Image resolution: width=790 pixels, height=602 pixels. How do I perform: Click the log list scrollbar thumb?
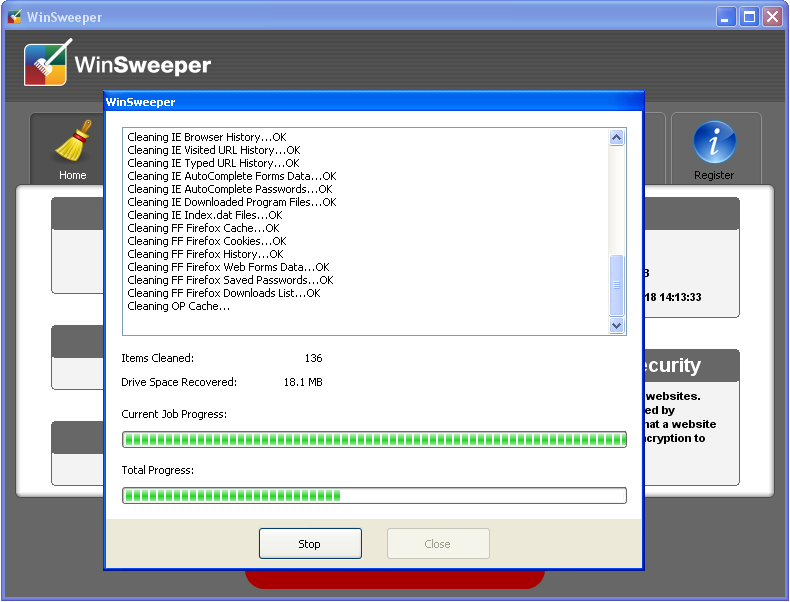(616, 285)
